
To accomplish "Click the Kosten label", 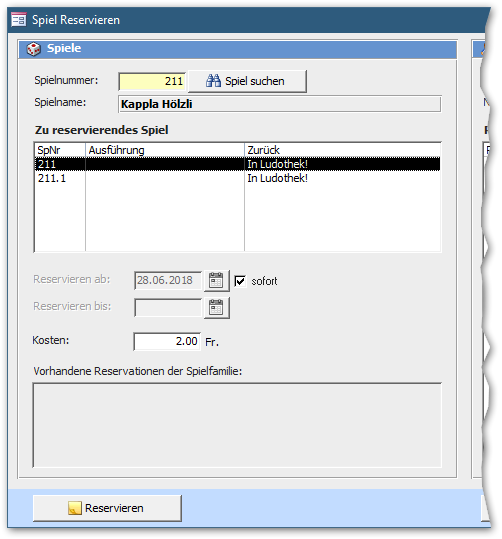I will (x=51, y=340).
